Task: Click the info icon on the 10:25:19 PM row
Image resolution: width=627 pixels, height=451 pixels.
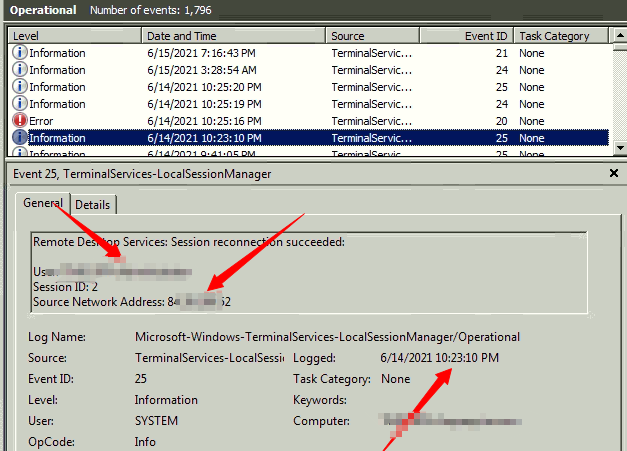Action: pyautogui.click(x=19, y=104)
